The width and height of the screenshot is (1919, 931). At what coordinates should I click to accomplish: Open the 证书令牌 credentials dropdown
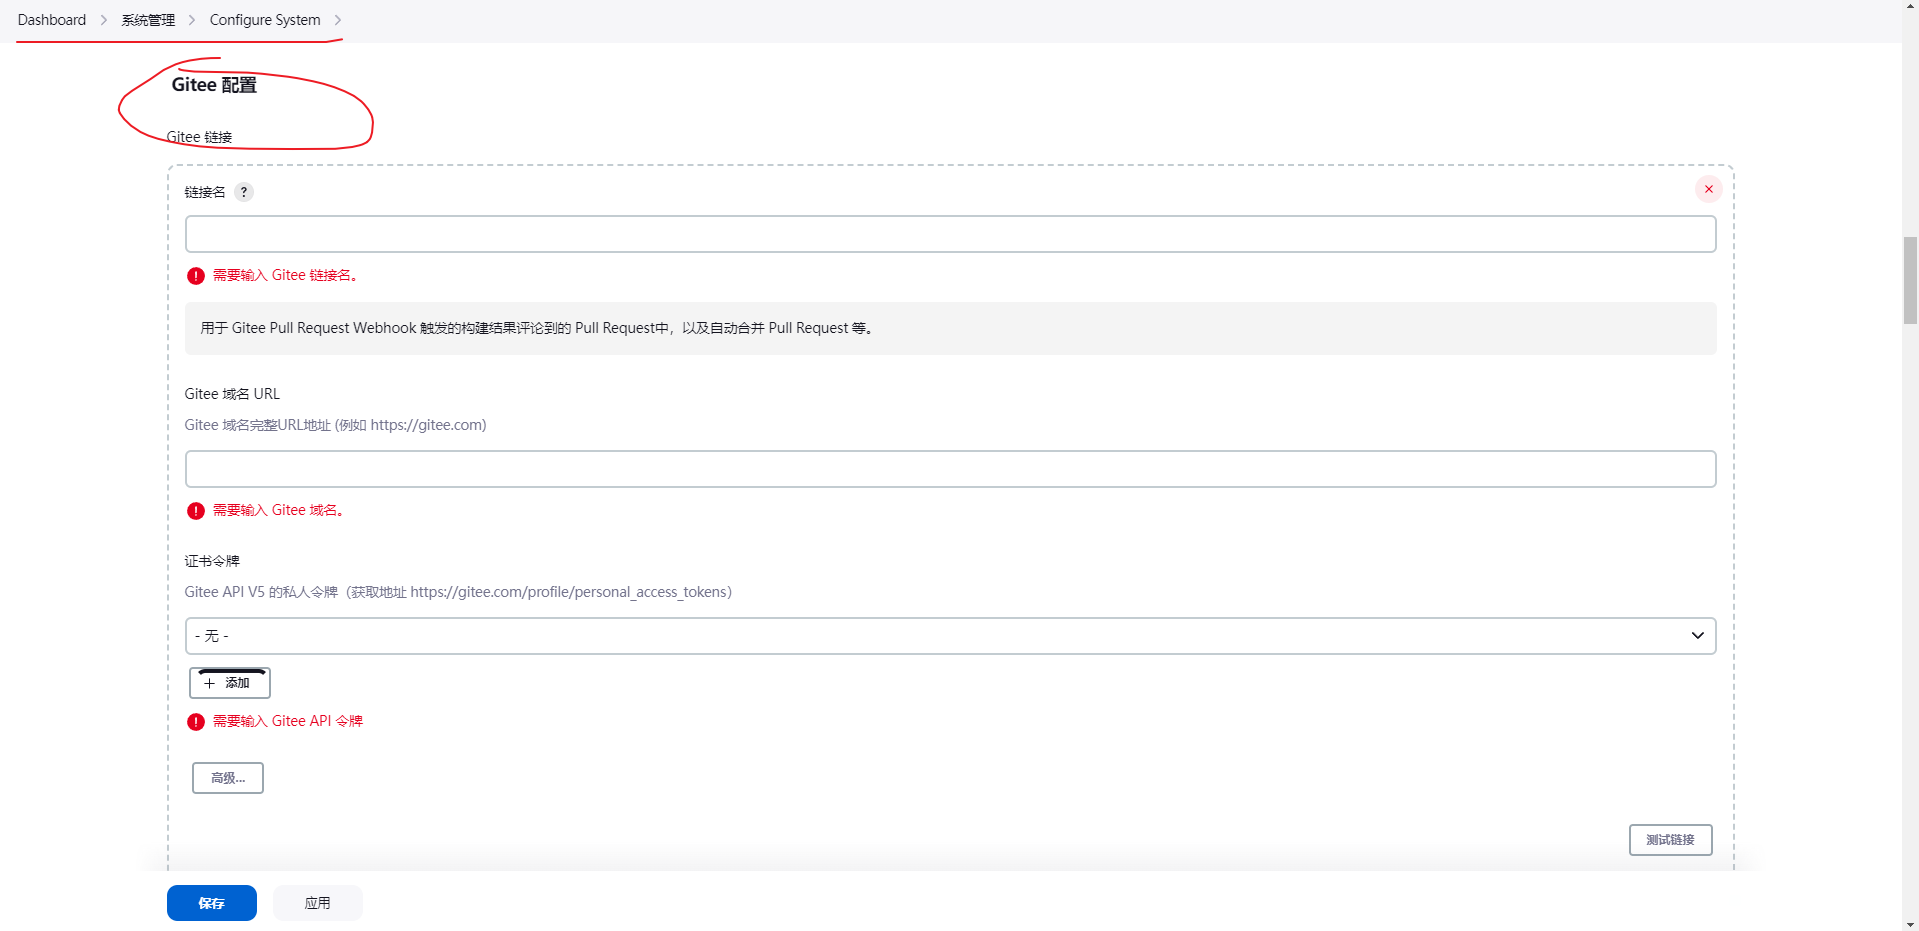[x=950, y=636]
